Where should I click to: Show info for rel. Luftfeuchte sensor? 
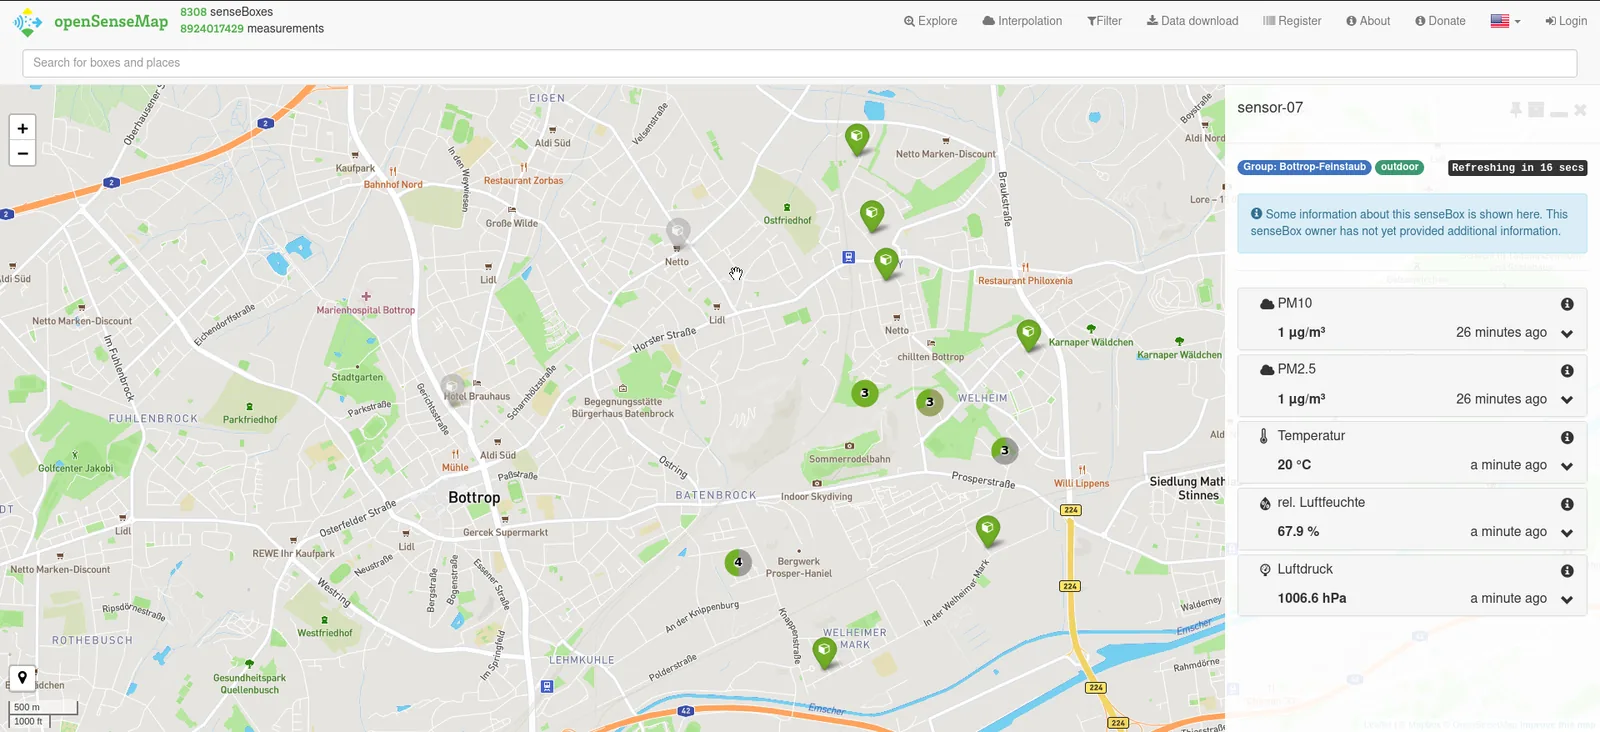(x=1567, y=504)
